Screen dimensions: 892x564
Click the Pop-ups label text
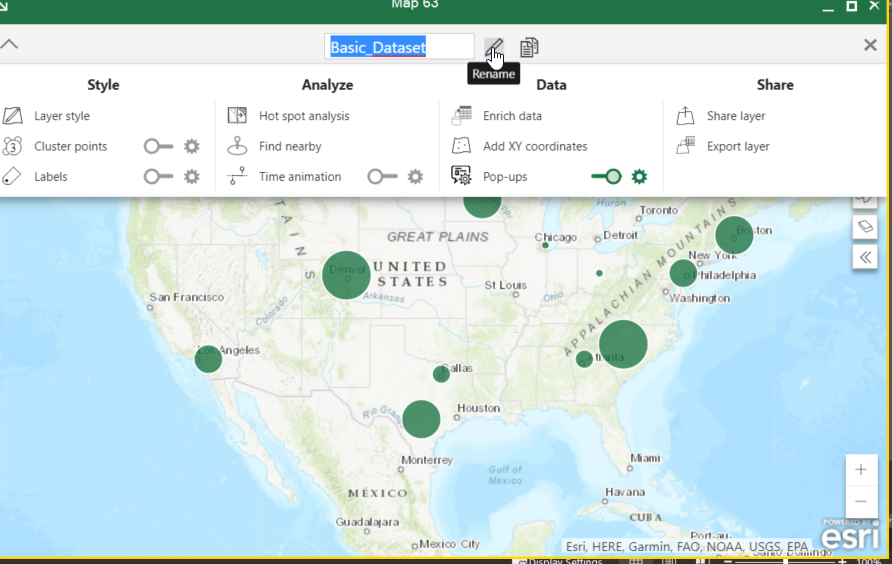(x=505, y=177)
